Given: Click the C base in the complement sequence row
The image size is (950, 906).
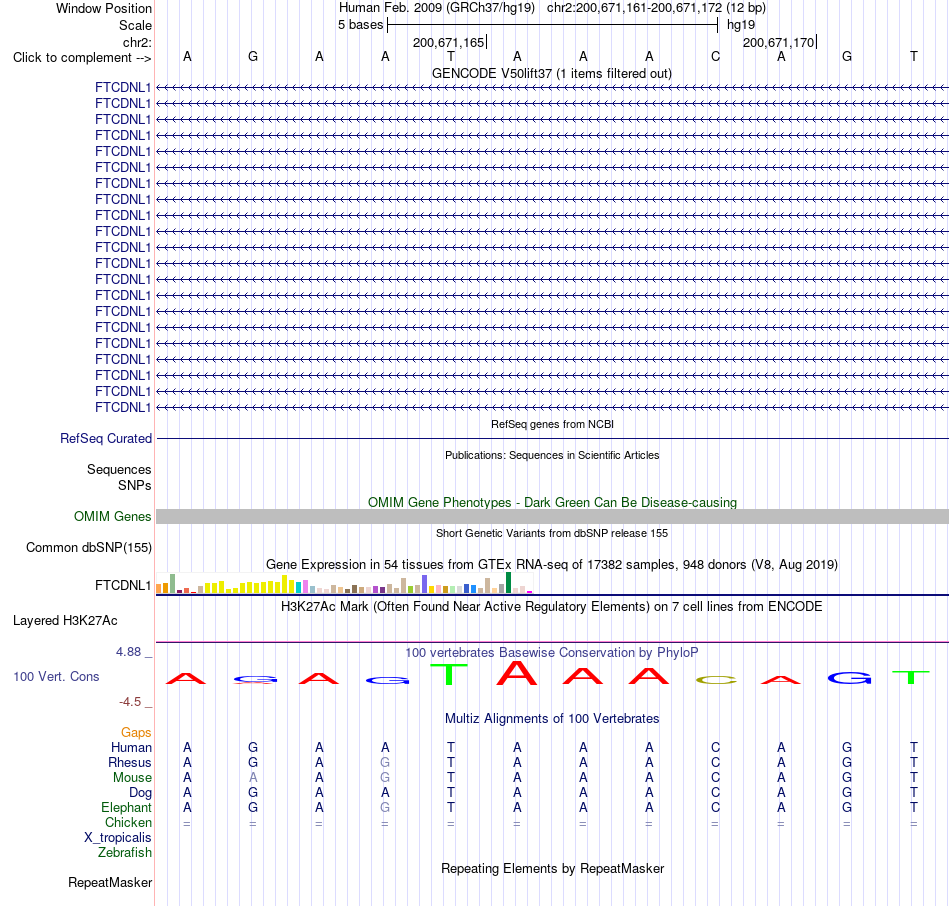Looking at the screenshot, I should click(716, 56).
